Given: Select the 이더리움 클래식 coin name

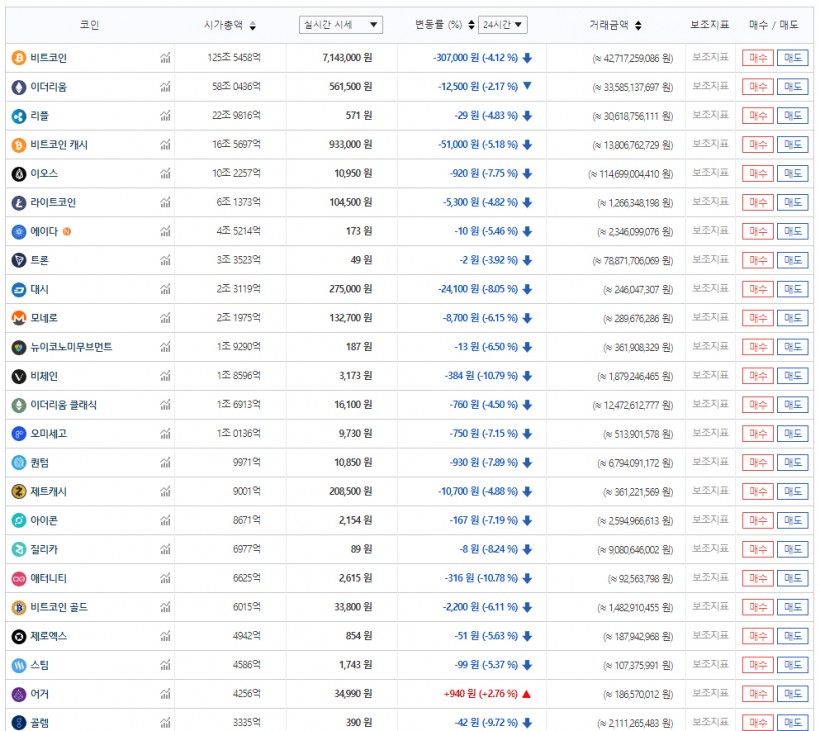Looking at the screenshot, I should tap(63, 405).
